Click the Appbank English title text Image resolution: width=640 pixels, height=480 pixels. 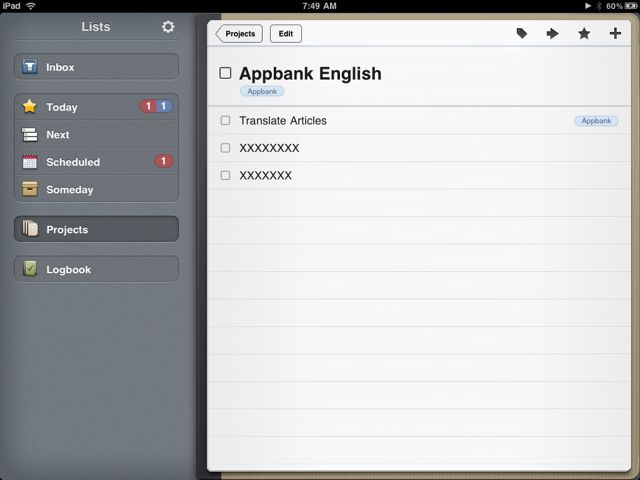310,74
